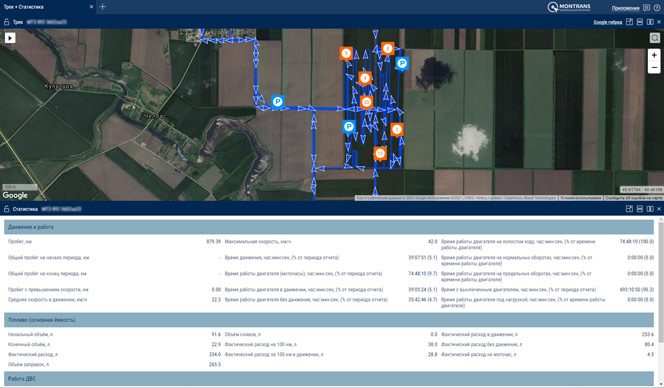Click messages icon next to Приложения

[646, 8]
